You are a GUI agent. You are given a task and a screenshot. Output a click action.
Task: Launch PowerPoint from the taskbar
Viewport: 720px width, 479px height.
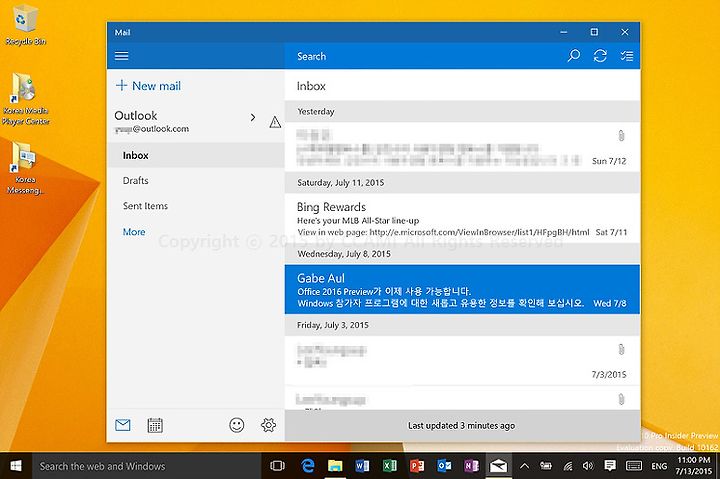[417, 466]
